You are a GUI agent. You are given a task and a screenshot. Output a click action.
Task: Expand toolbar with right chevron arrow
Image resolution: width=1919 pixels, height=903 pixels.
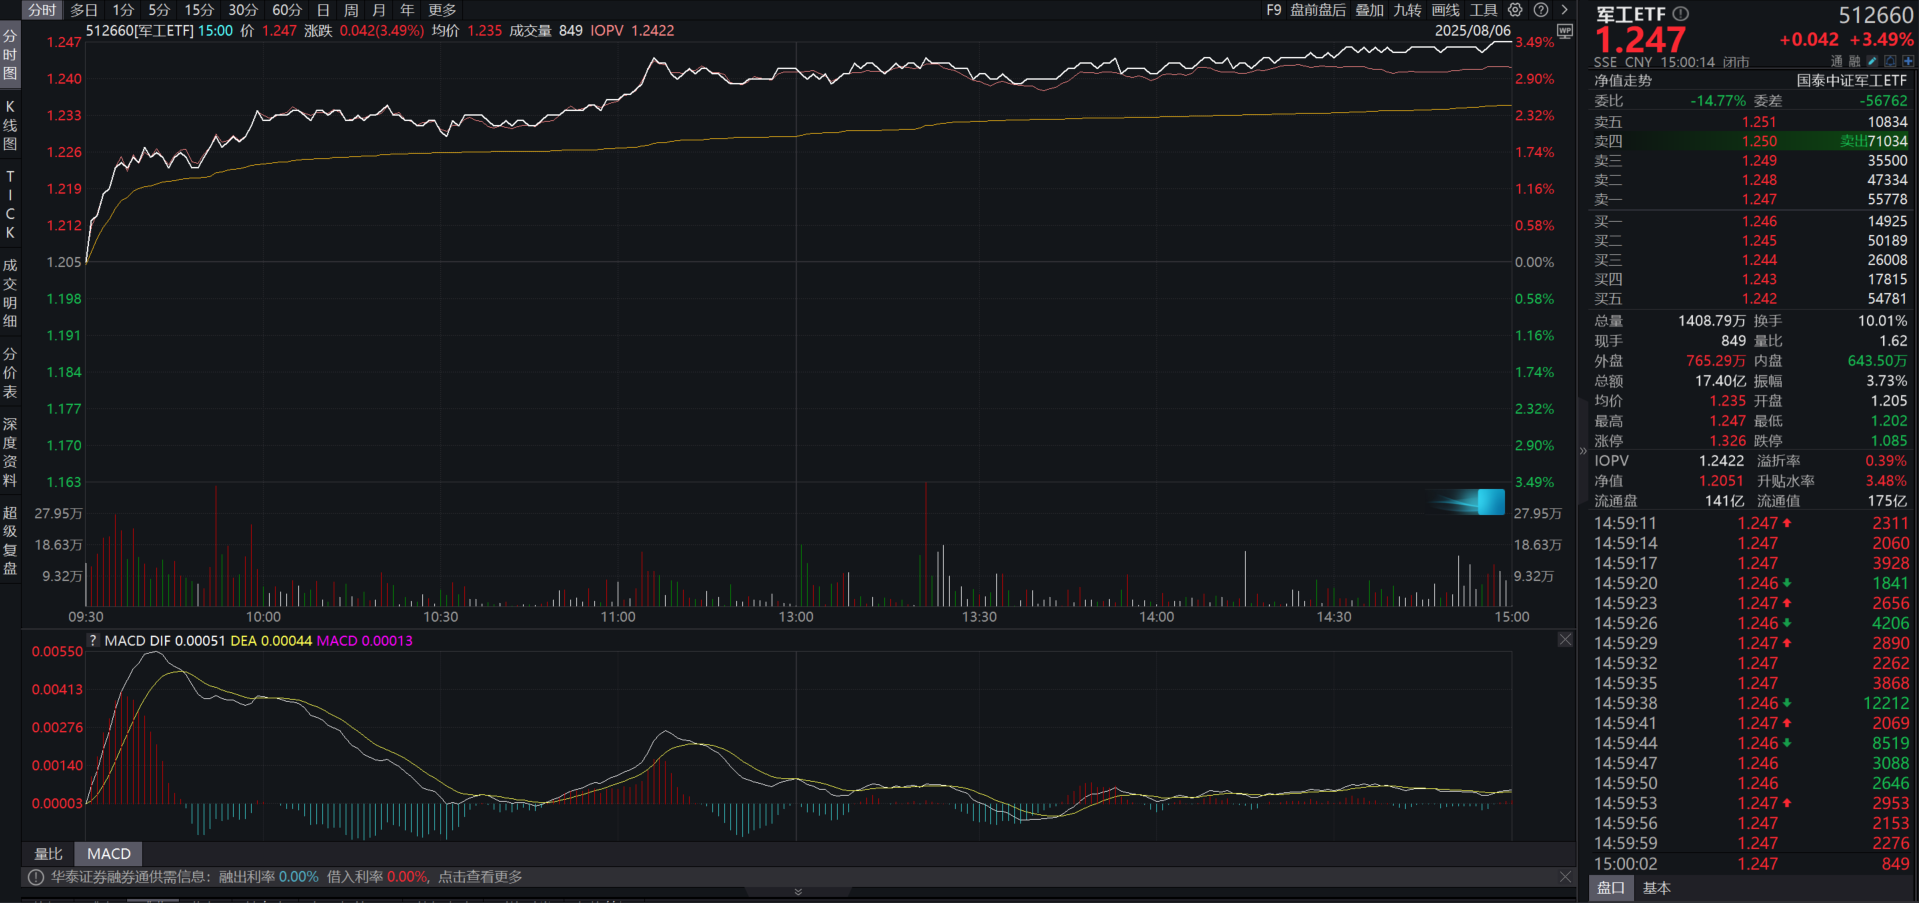click(x=1565, y=10)
